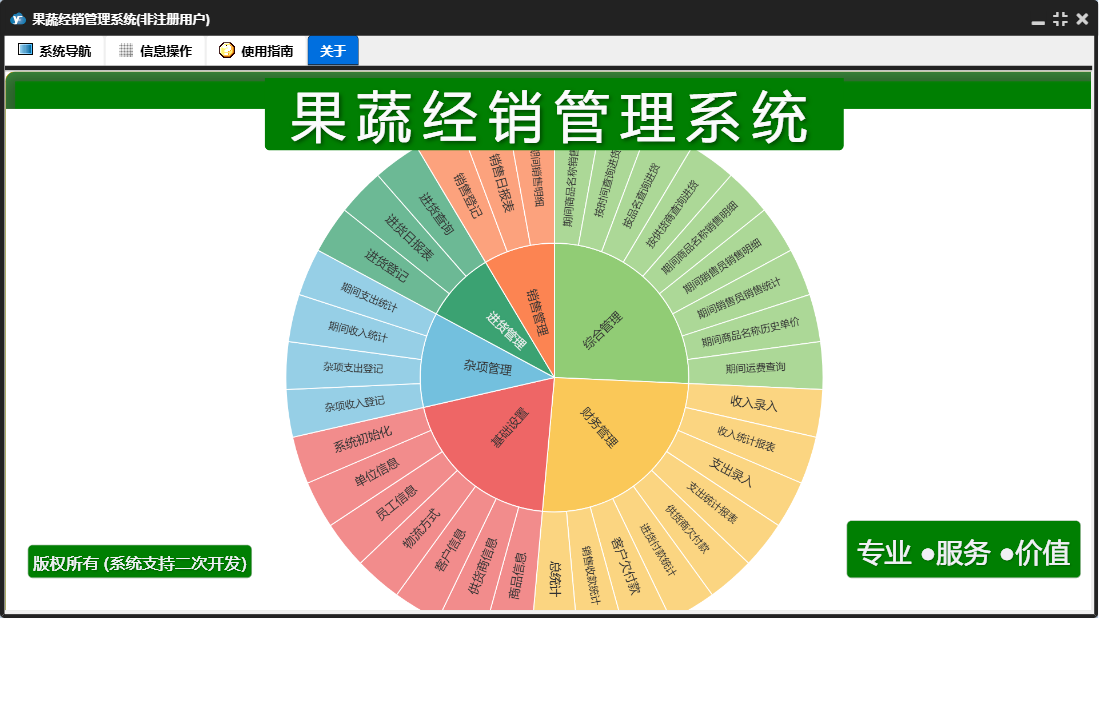Open the 系统导航 tab

click(x=55, y=51)
